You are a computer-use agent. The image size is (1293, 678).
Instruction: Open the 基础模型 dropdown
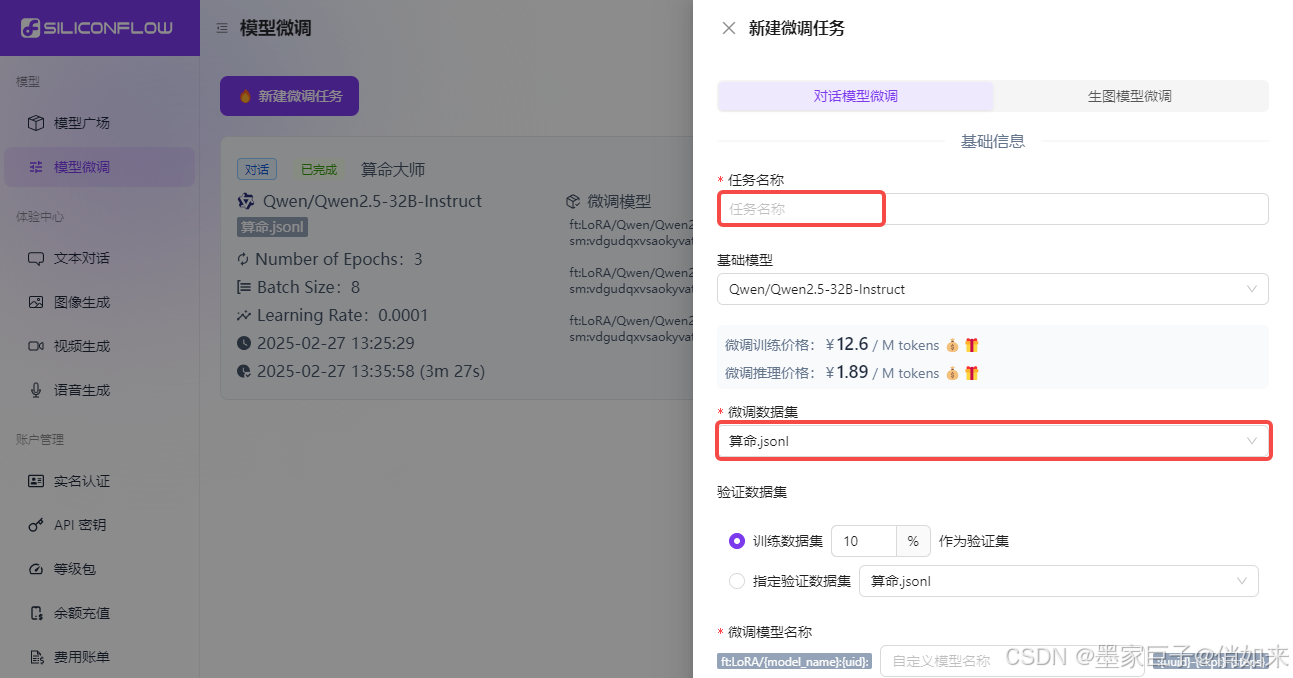click(x=993, y=289)
